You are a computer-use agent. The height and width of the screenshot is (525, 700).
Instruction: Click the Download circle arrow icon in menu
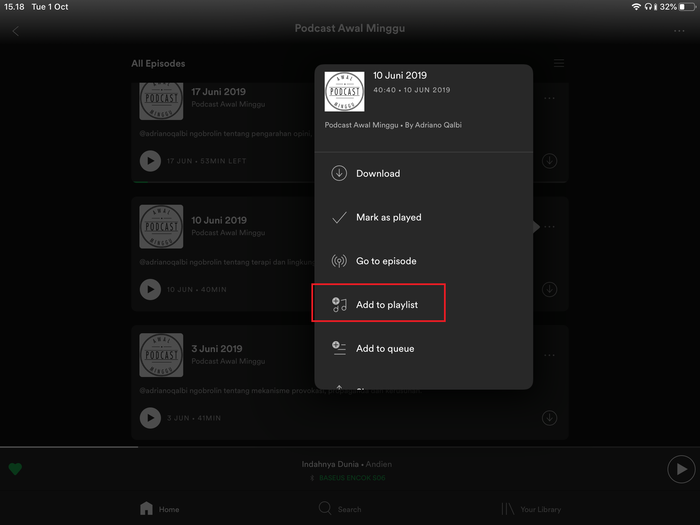click(339, 173)
